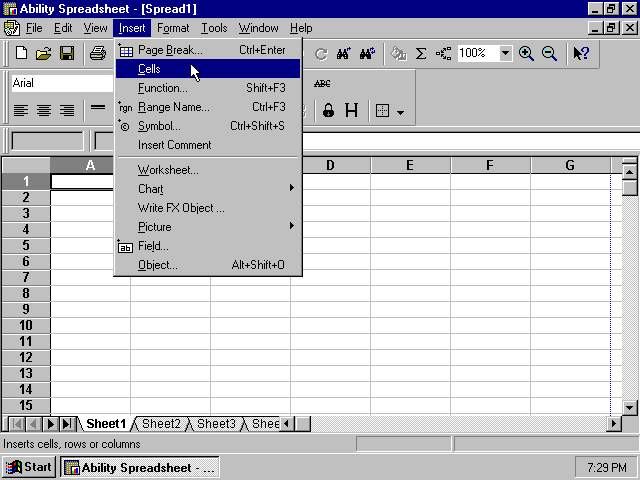
Task: Go to next sheet tab navigation button
Action: 51,424
